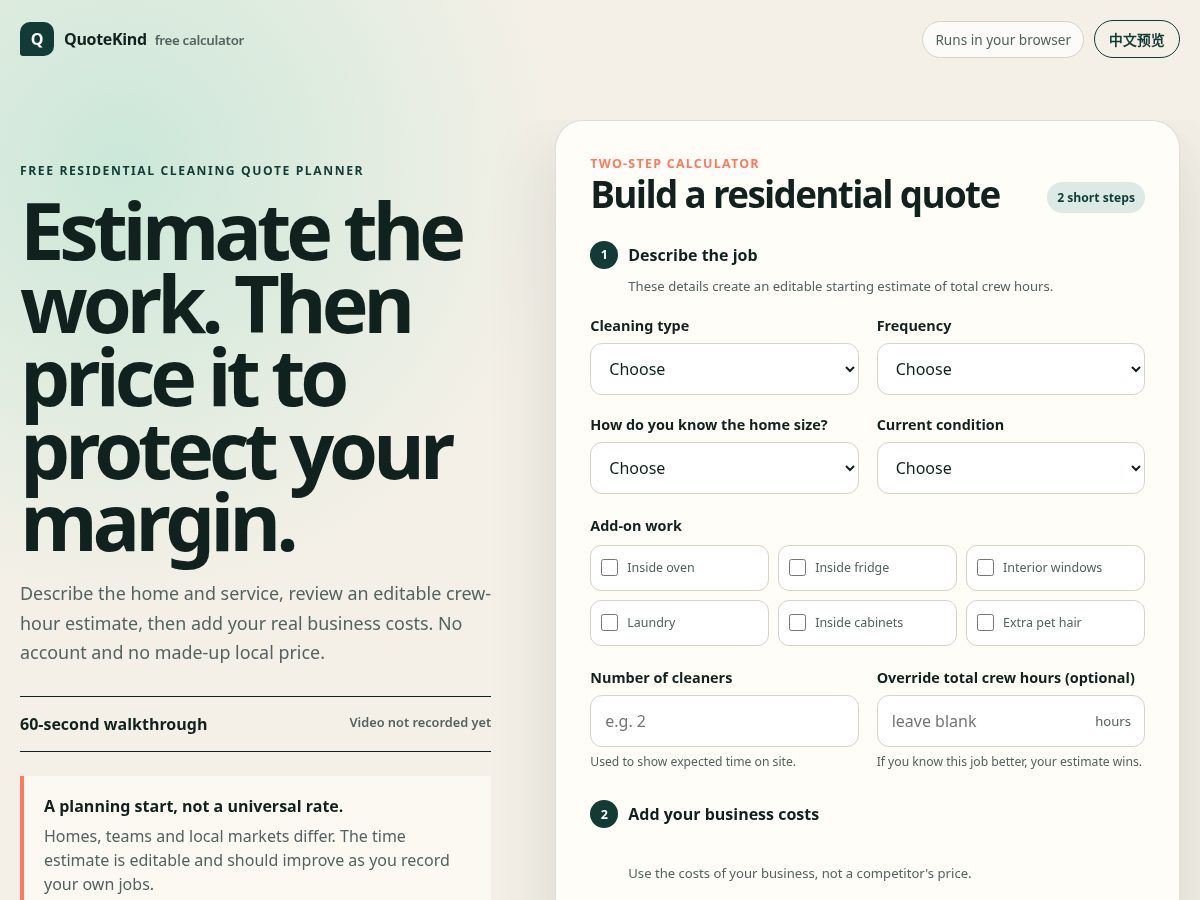The image size is (1200, 900).
Task: Switch to the 中文预览 Chinese preview
Action: point(1137,40)
